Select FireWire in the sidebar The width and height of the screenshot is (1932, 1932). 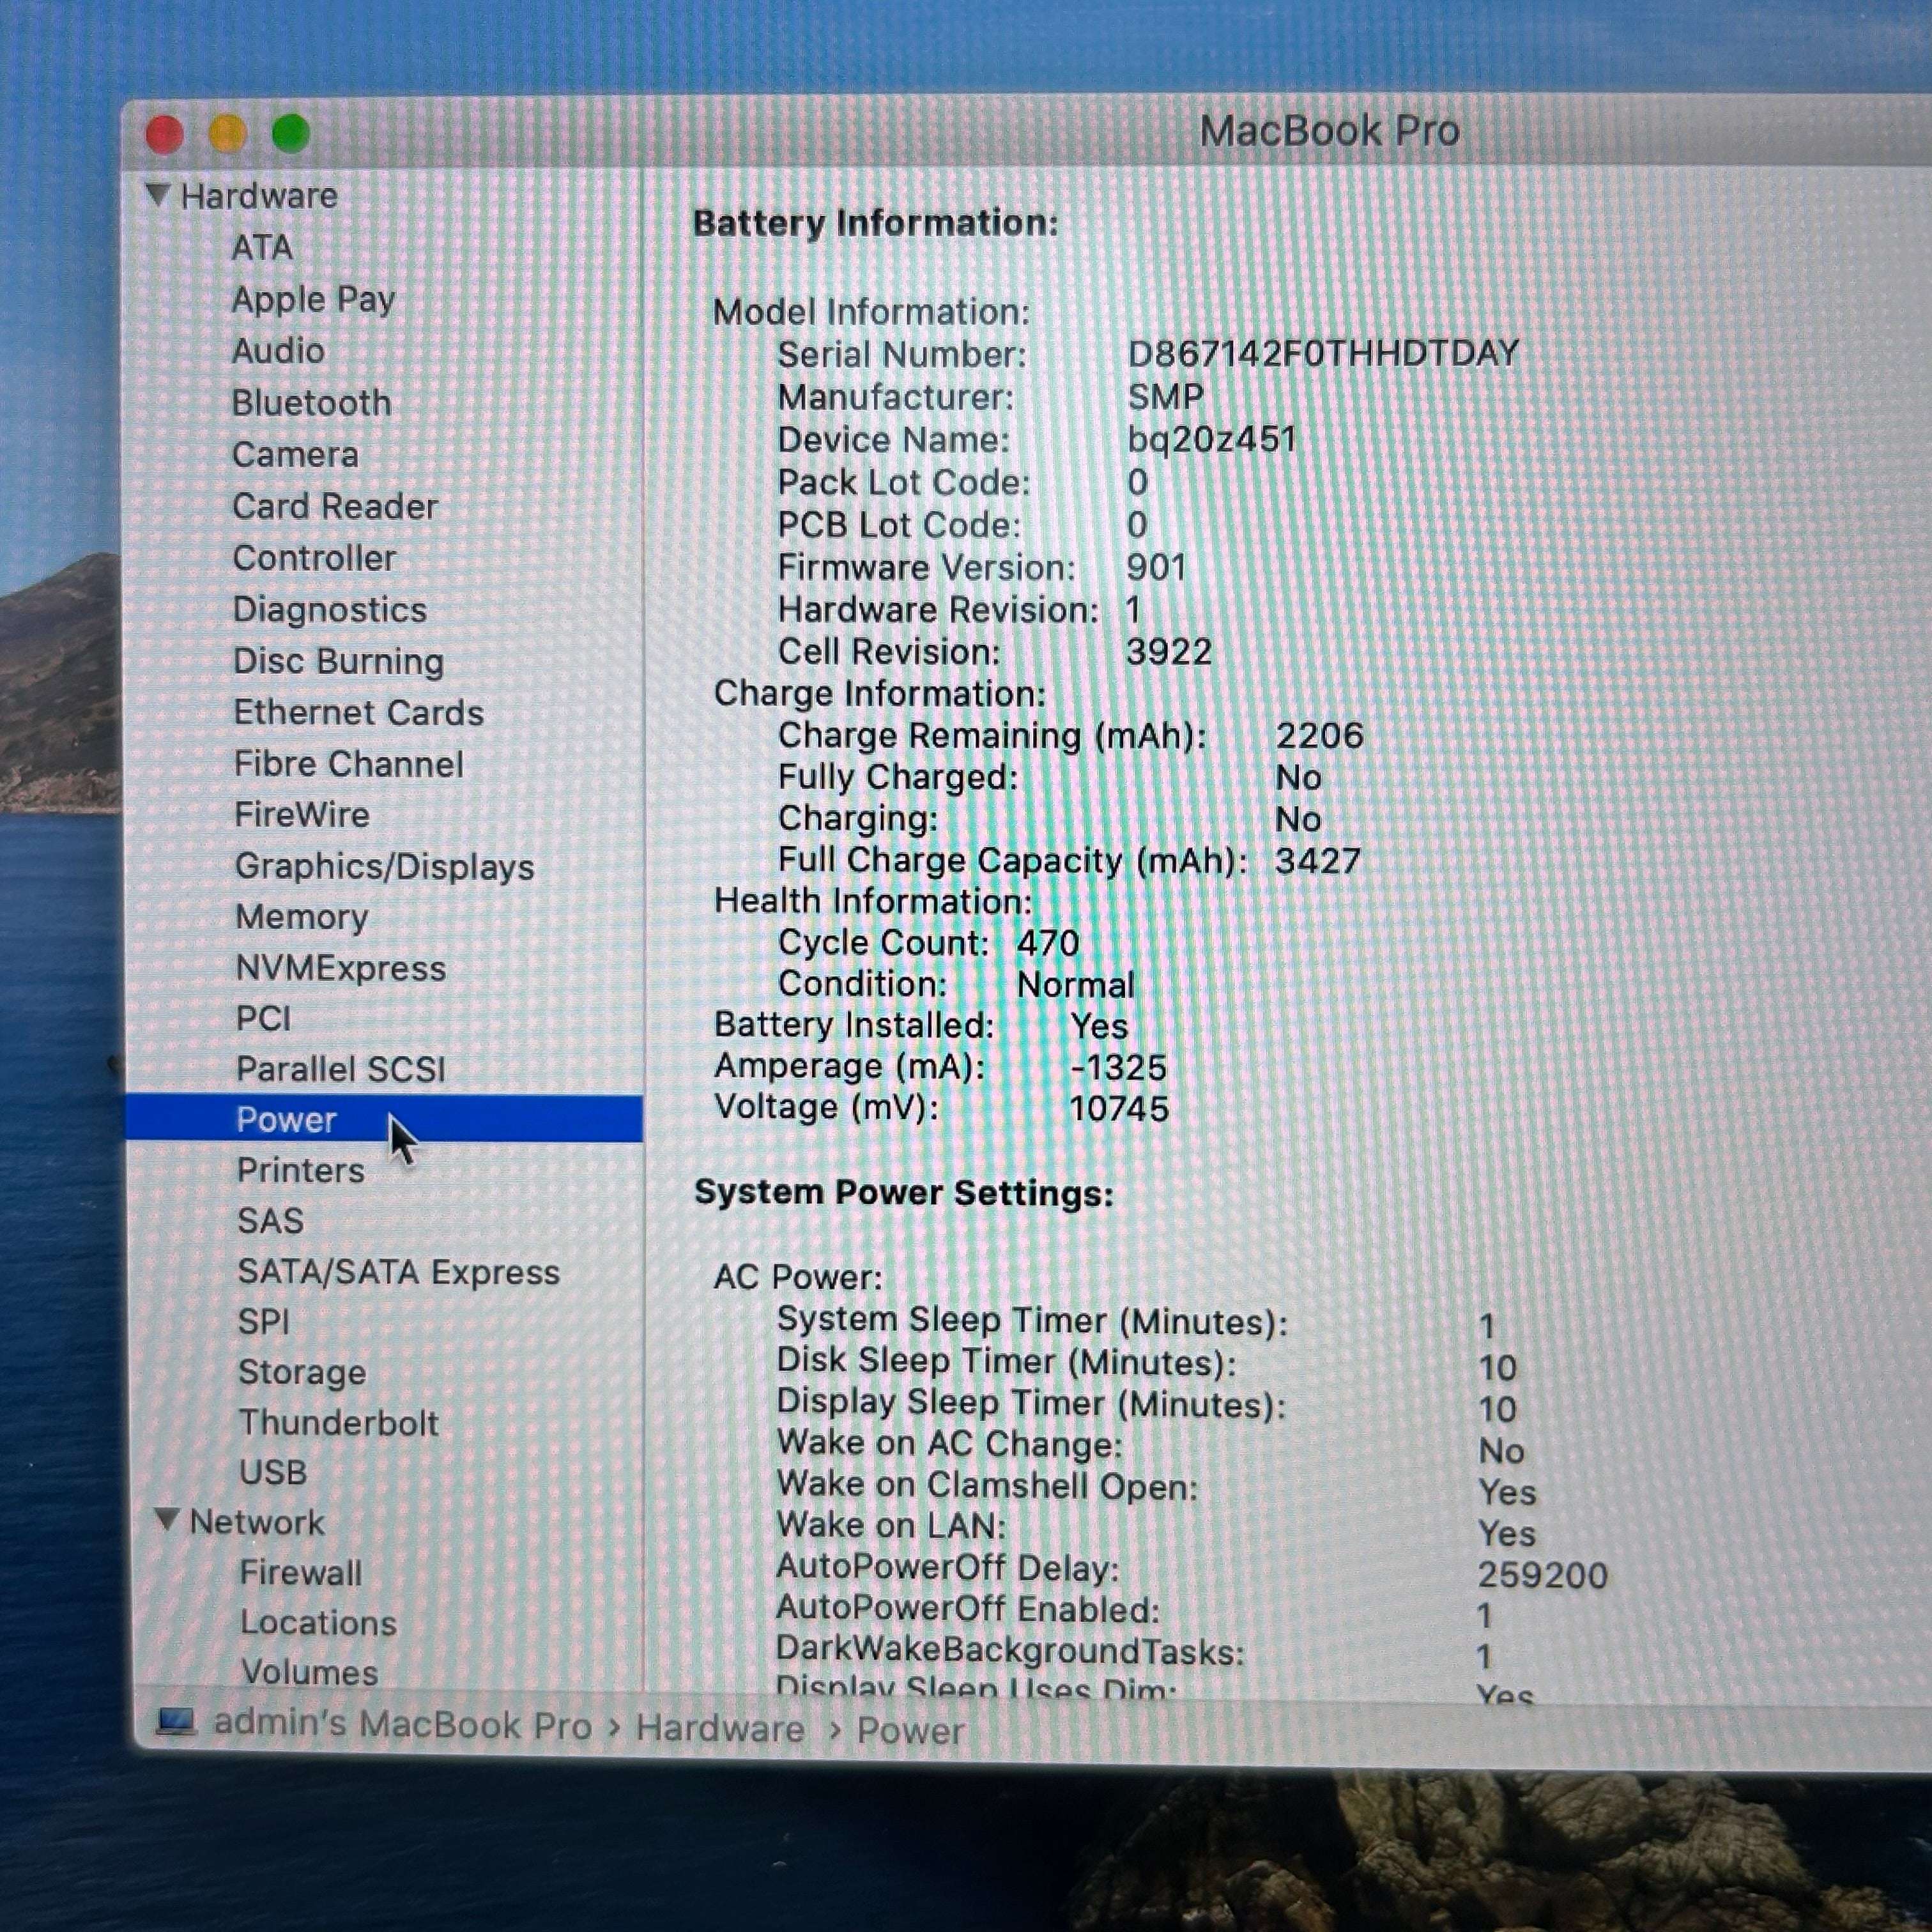[x=301, y=815]
